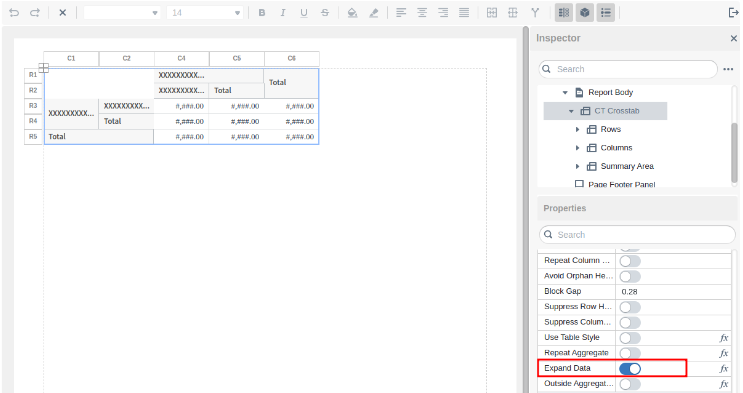Collapse the Report Body tree node
743x393 pixels.
(565, 92)
